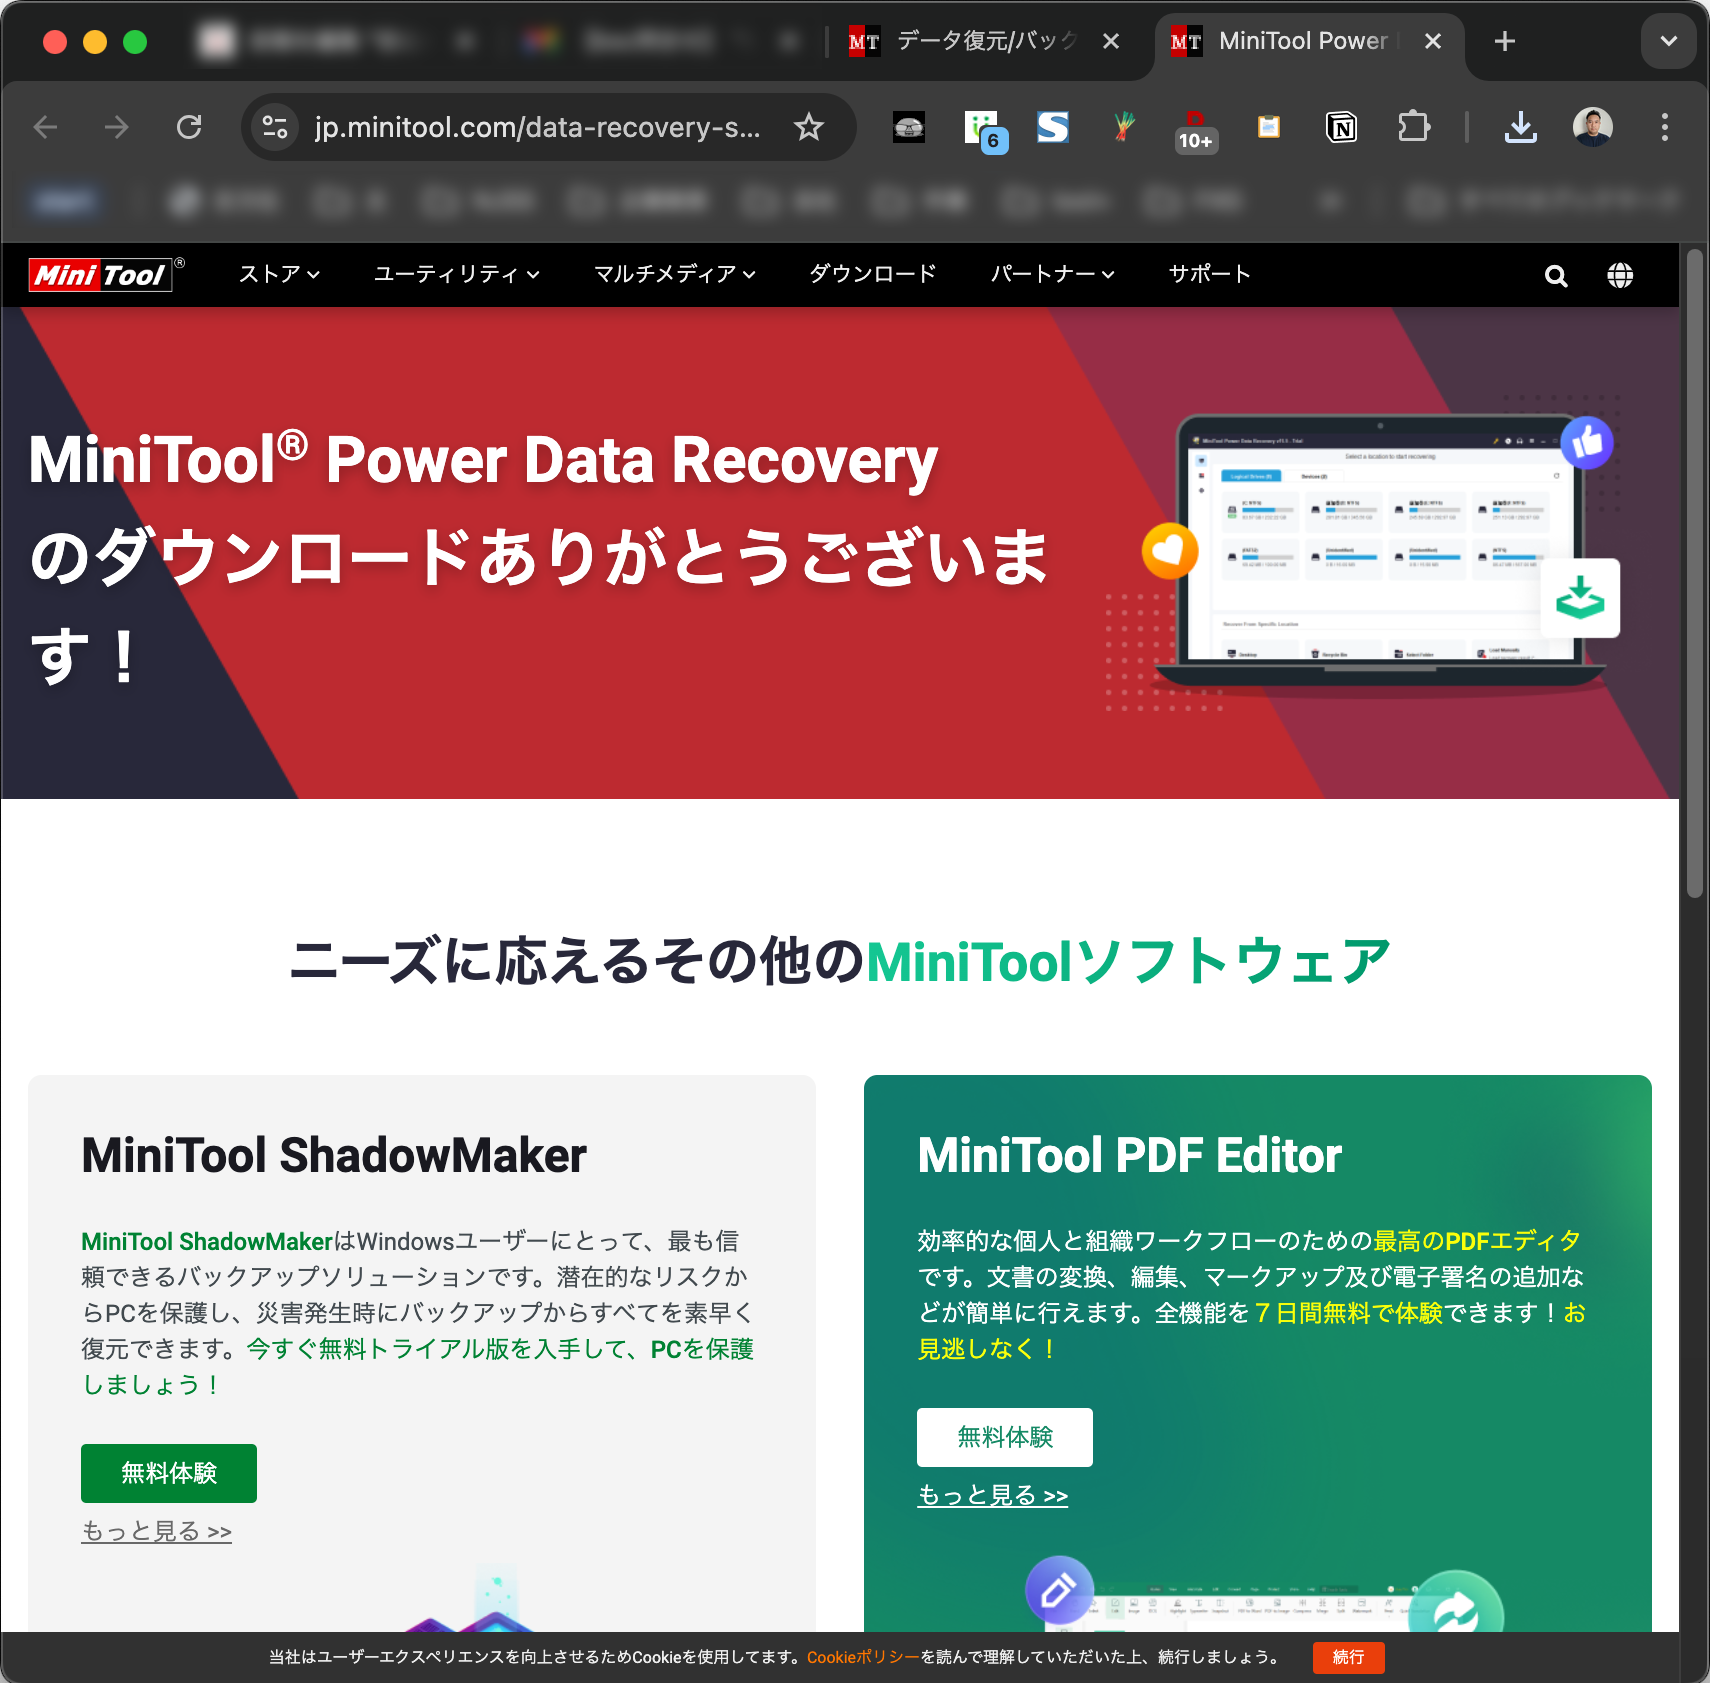Screen dimensions: 1710x1683
Task: Expand the パートナー menu
Action: click(1052, 274)
